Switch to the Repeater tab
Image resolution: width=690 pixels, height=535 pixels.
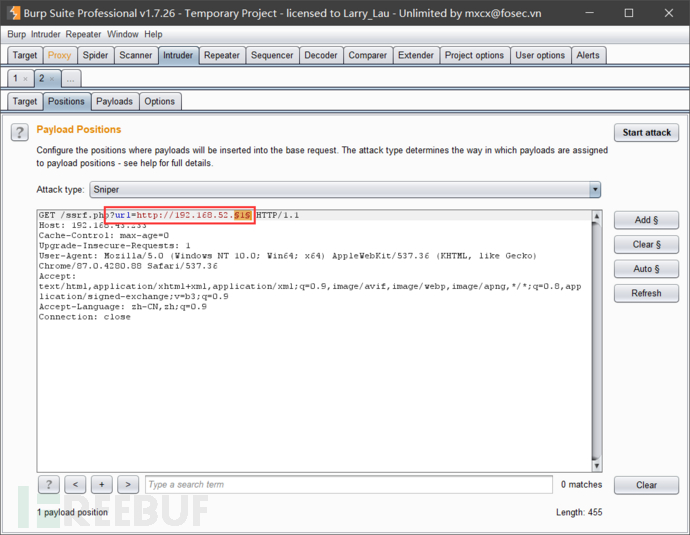221,55
